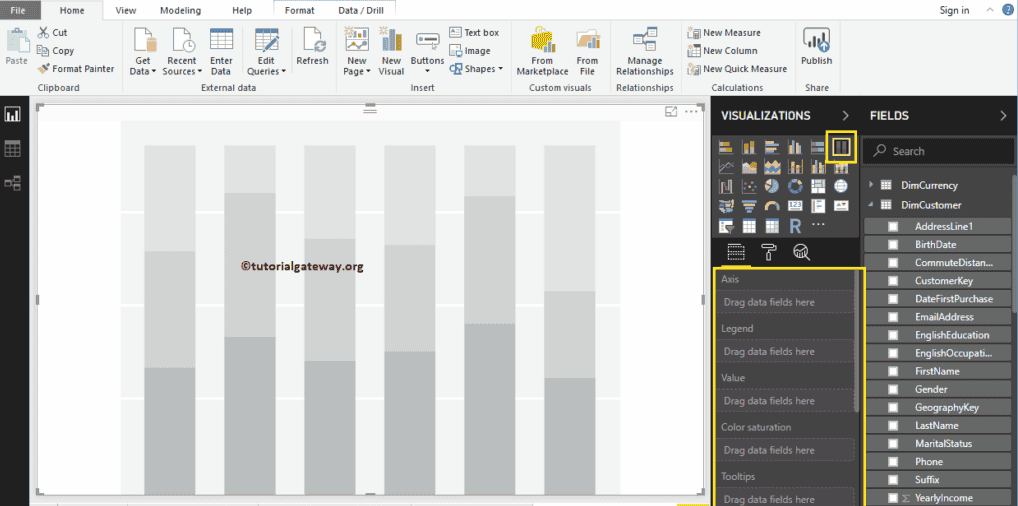1018x506 pixels.
Task: Click the Axis drag data fields well
Action: (786, 302)
